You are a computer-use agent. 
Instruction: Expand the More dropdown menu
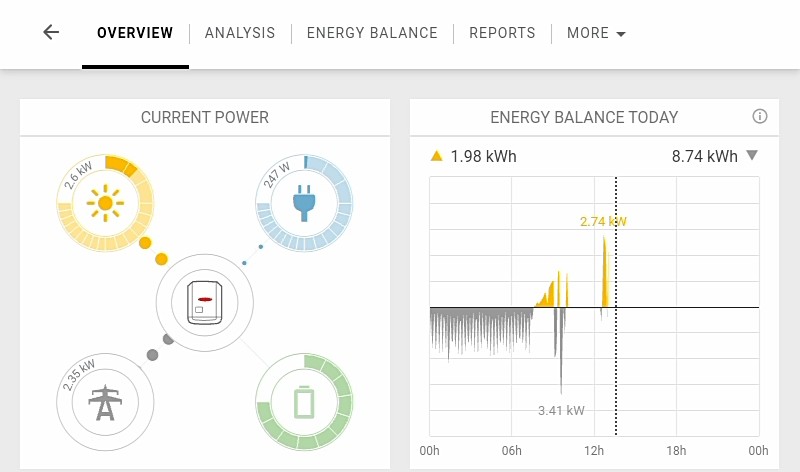[x=596, y=33]
